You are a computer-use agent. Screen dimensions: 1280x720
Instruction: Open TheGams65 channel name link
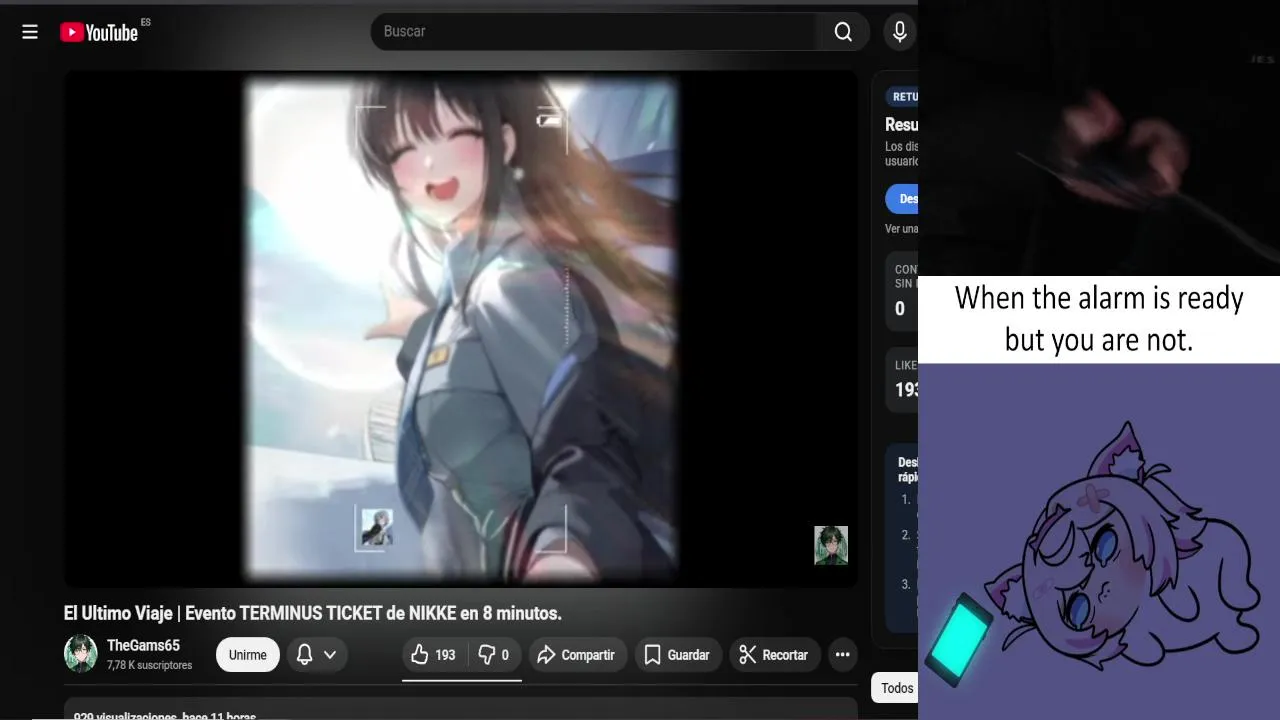point(143,646)
